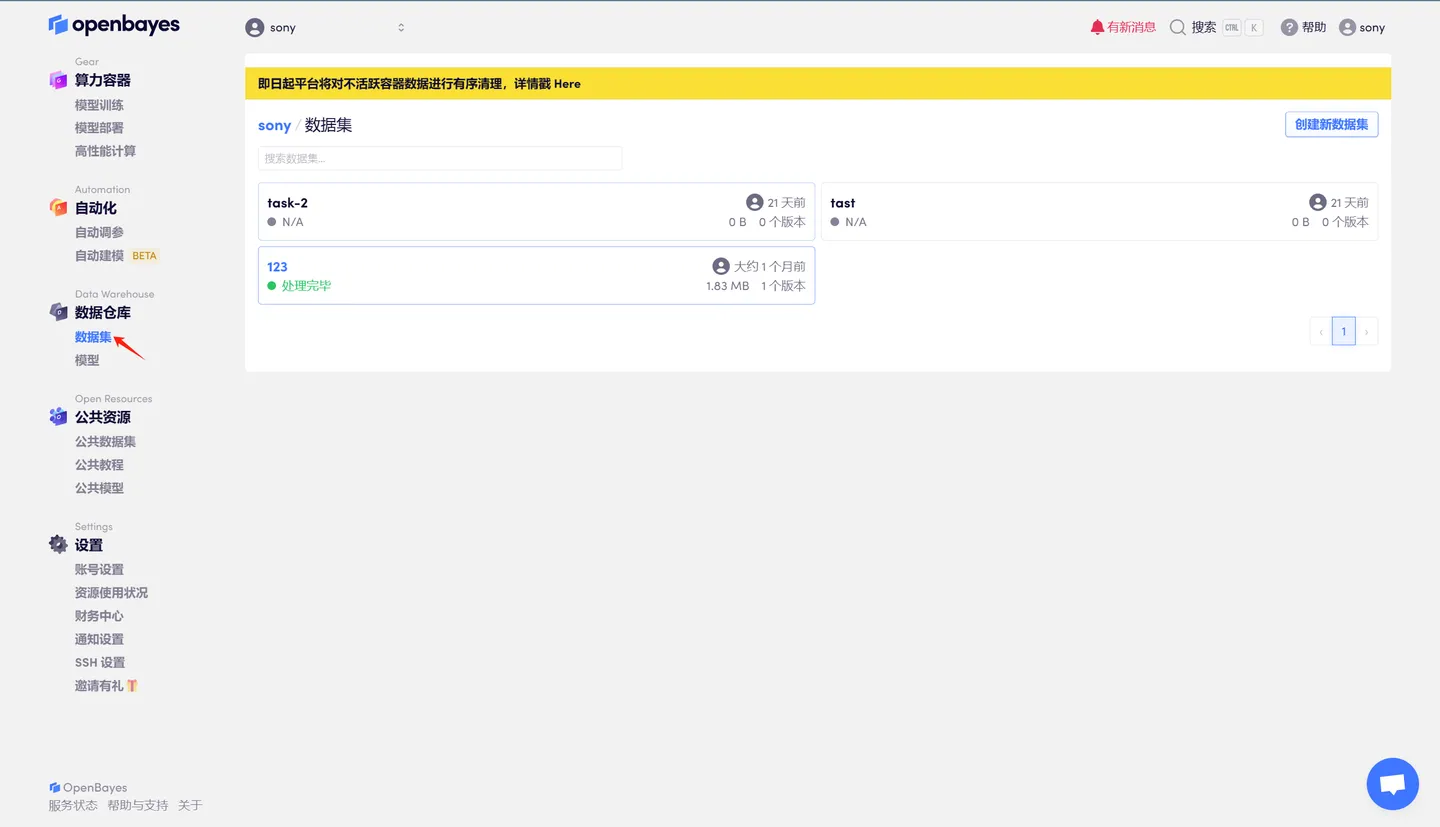Click 帮助与支持 in the footer

pos(137,804)
